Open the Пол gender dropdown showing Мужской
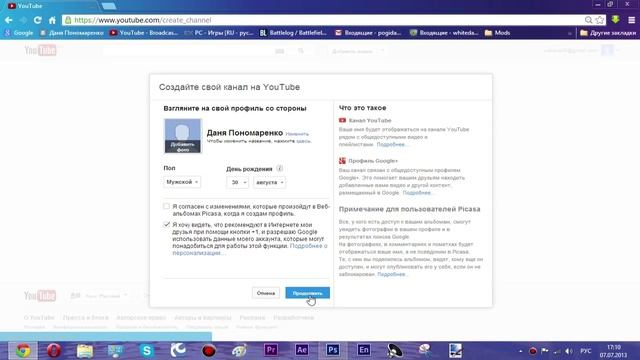 pos(182,182)
